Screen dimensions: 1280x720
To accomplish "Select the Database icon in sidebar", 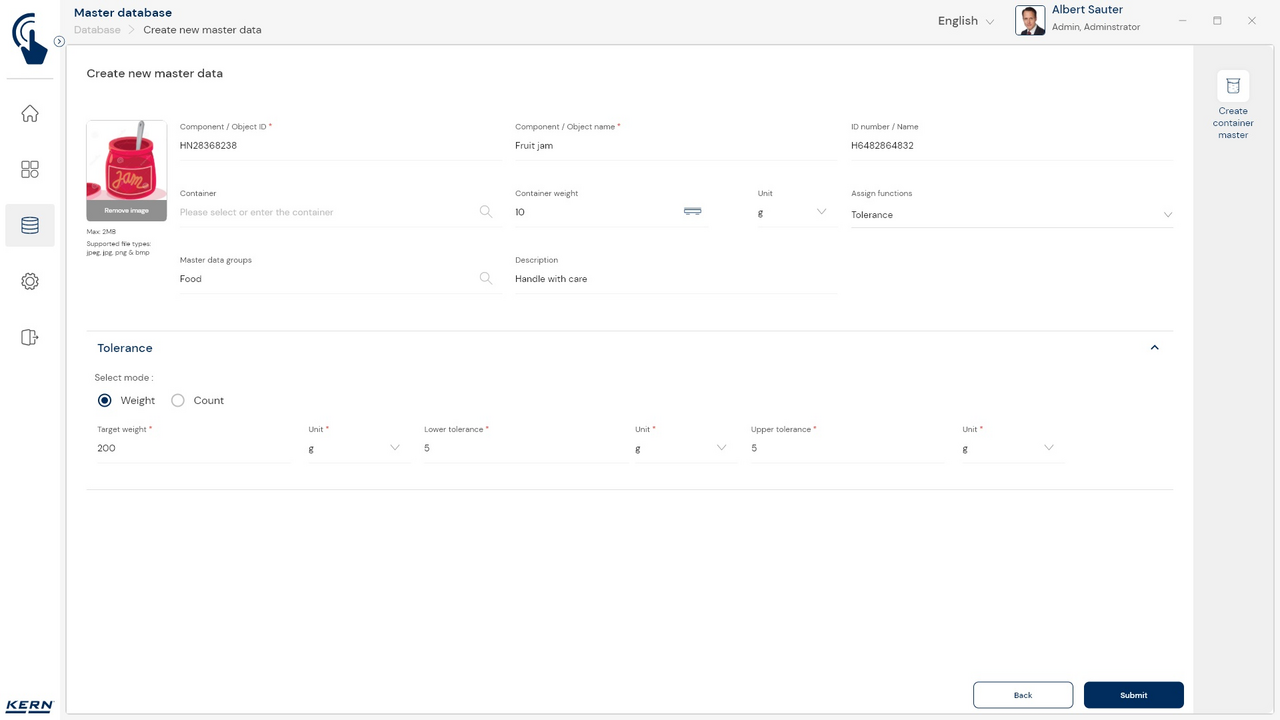I will click(30, 226).
